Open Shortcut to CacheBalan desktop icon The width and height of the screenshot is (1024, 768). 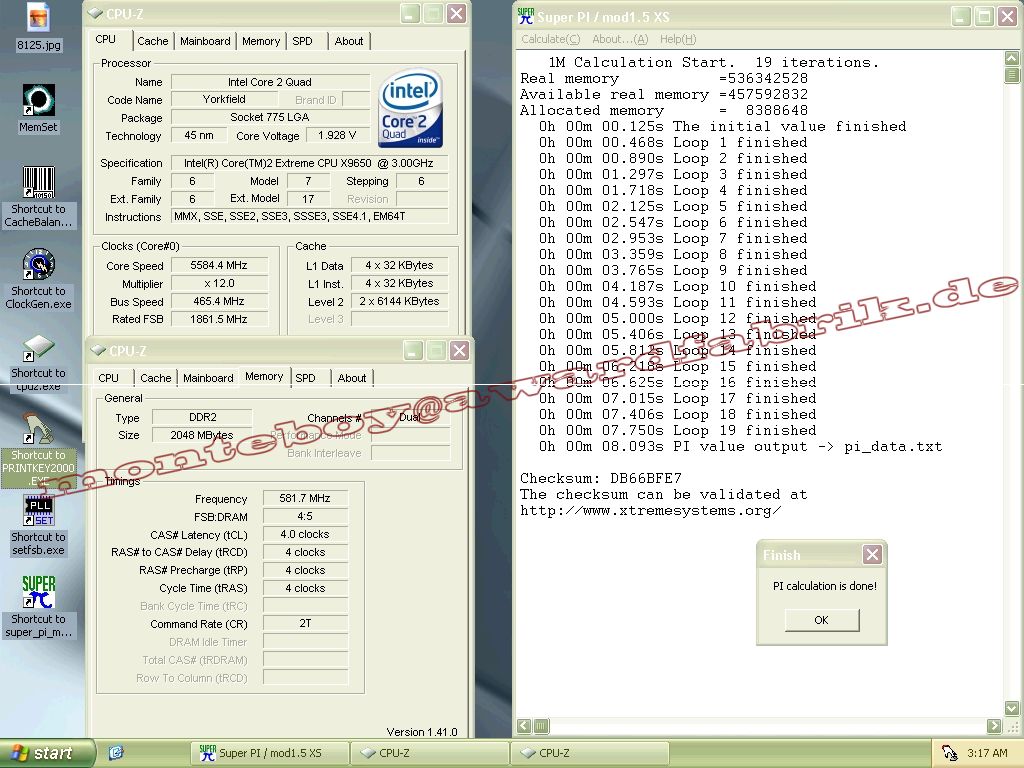(39, 182)
